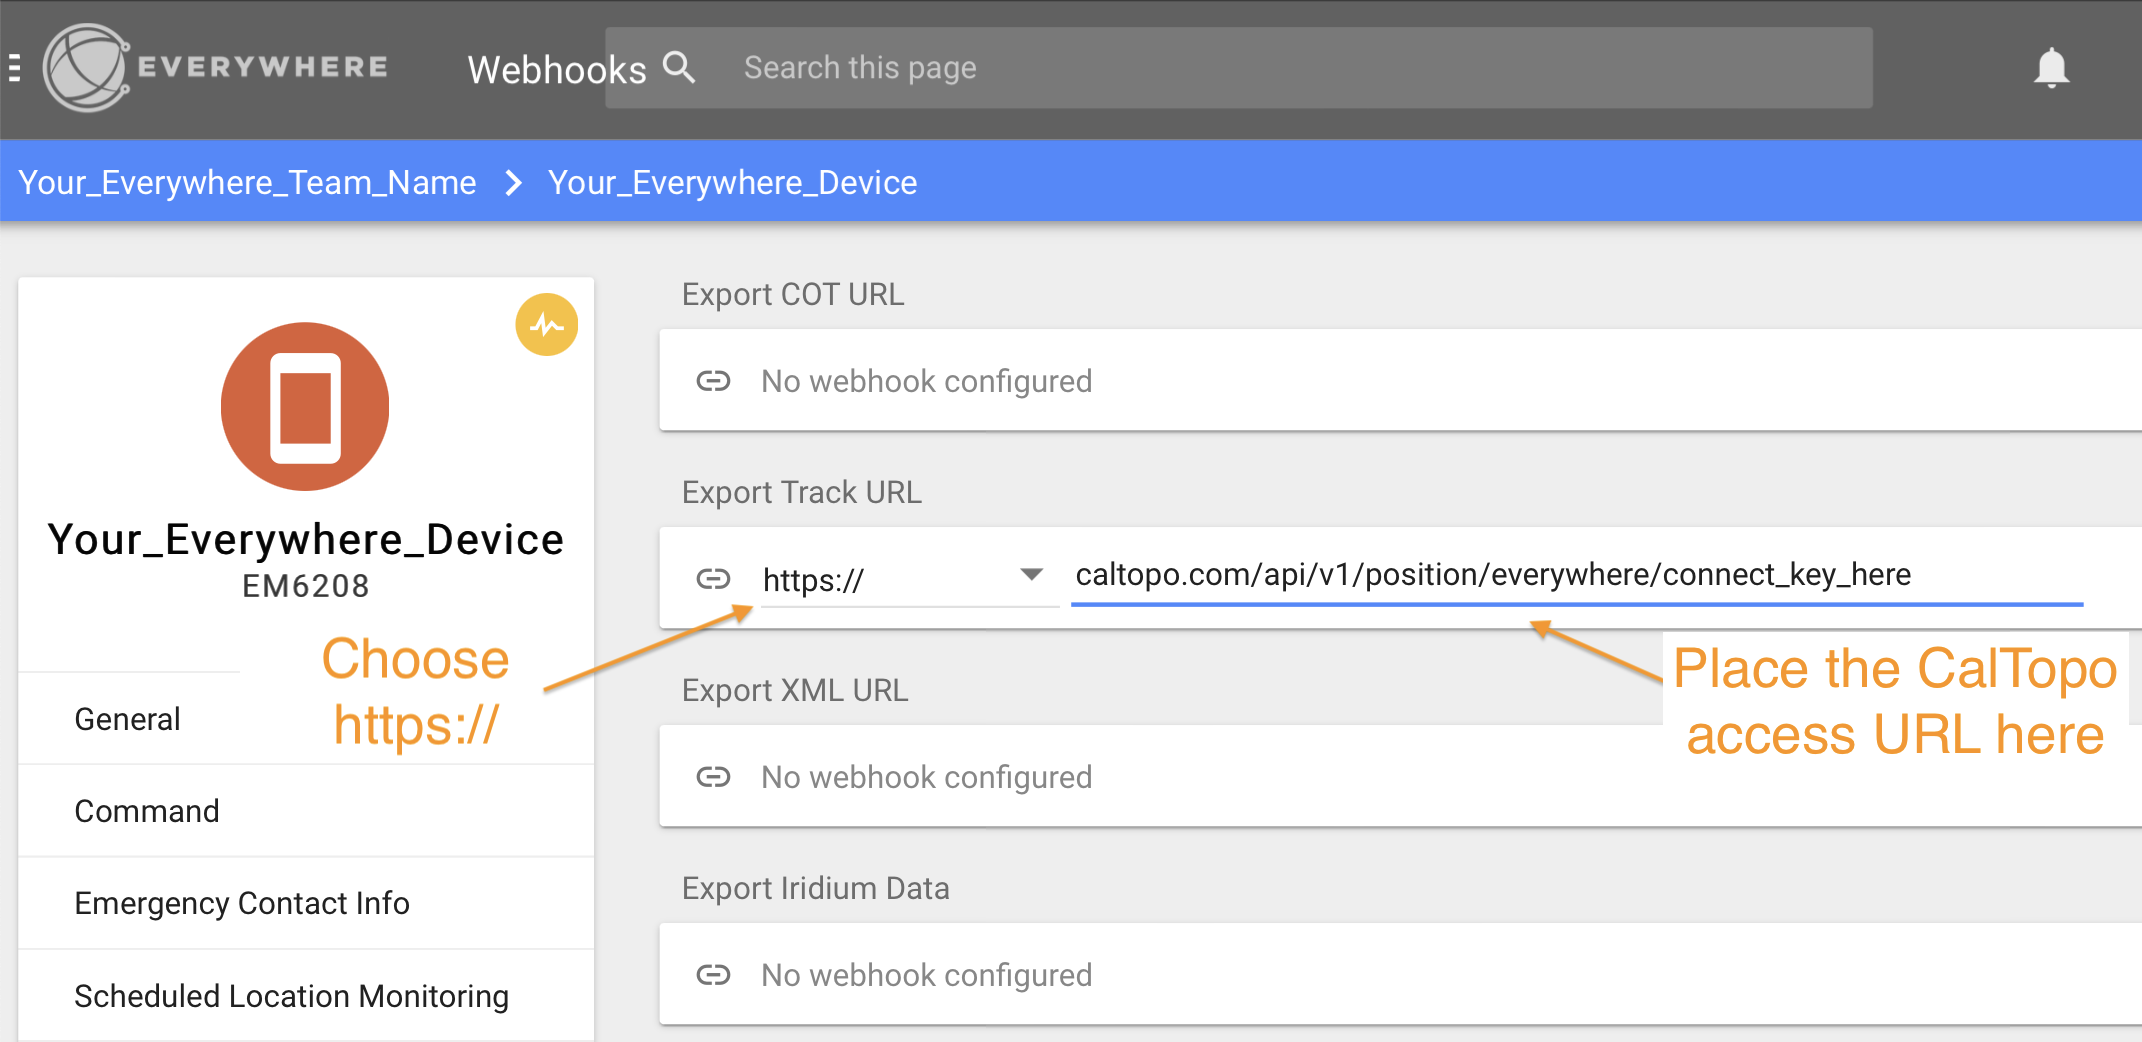Open the notifications bell
The height and width of the screenshot is (1042, 2142).
(x=2050, y=68)
